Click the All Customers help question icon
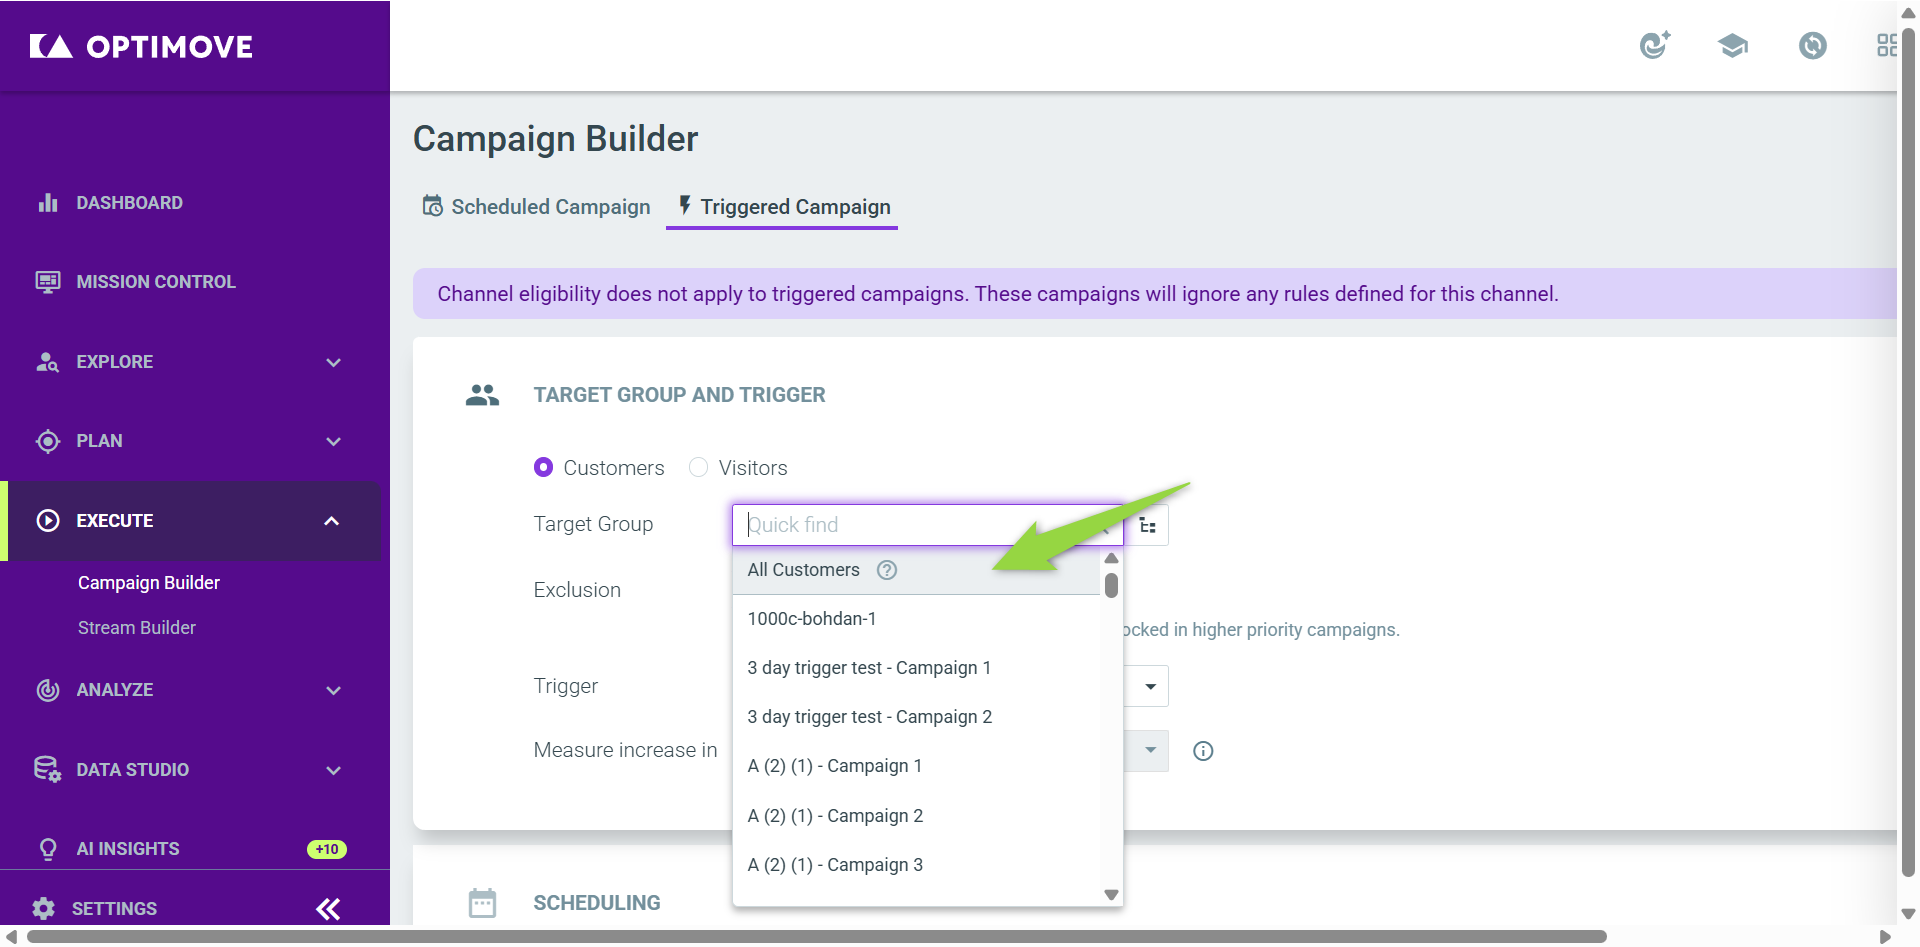The width and height of the screenshot is (1920, 947). tap(887, 570)
